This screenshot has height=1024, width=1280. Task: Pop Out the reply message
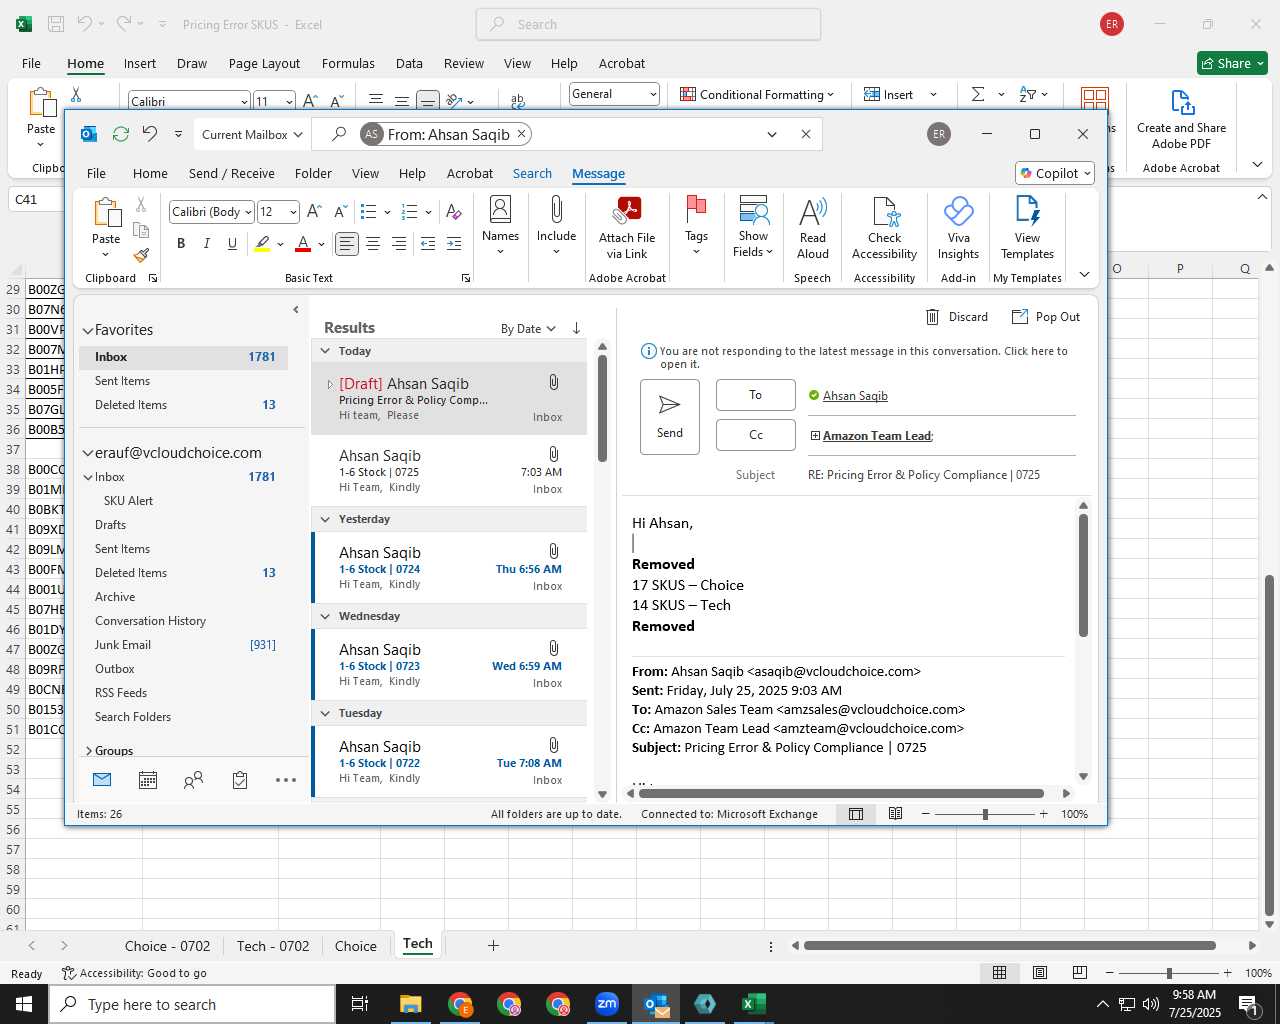tap(1046, 317)
